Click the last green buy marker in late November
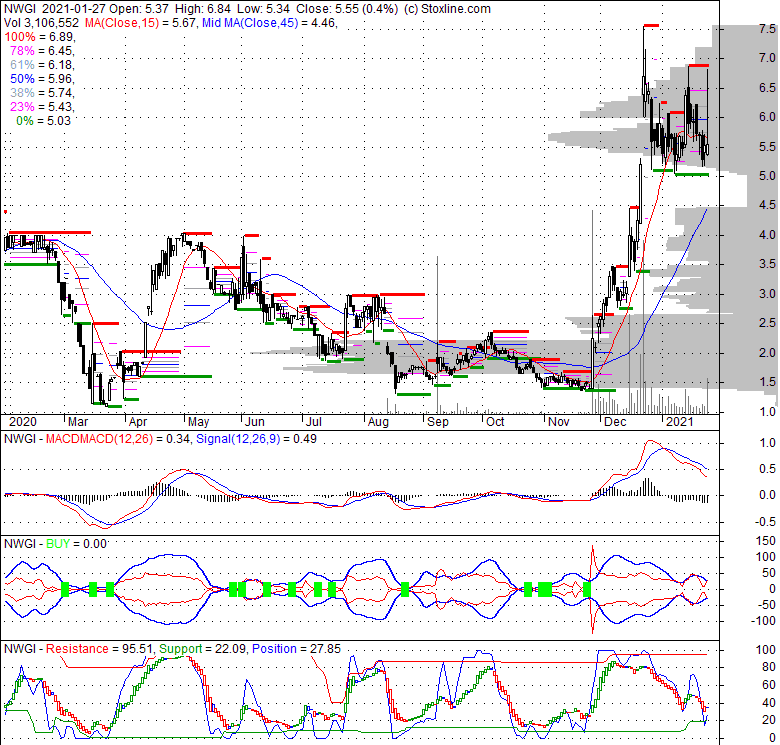Screen dimensions: 780x745 tap(587, 590)
